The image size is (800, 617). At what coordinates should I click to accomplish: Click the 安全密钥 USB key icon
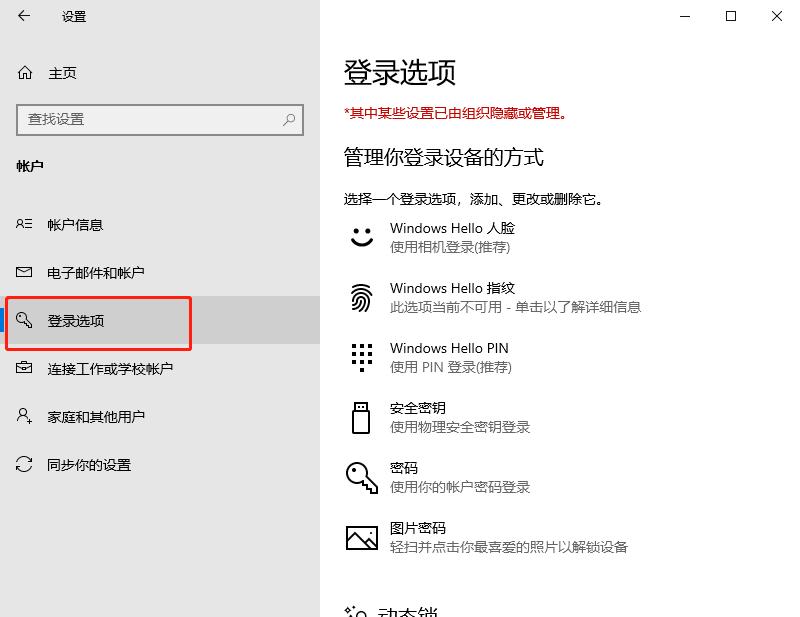click(x=361, y=417)
